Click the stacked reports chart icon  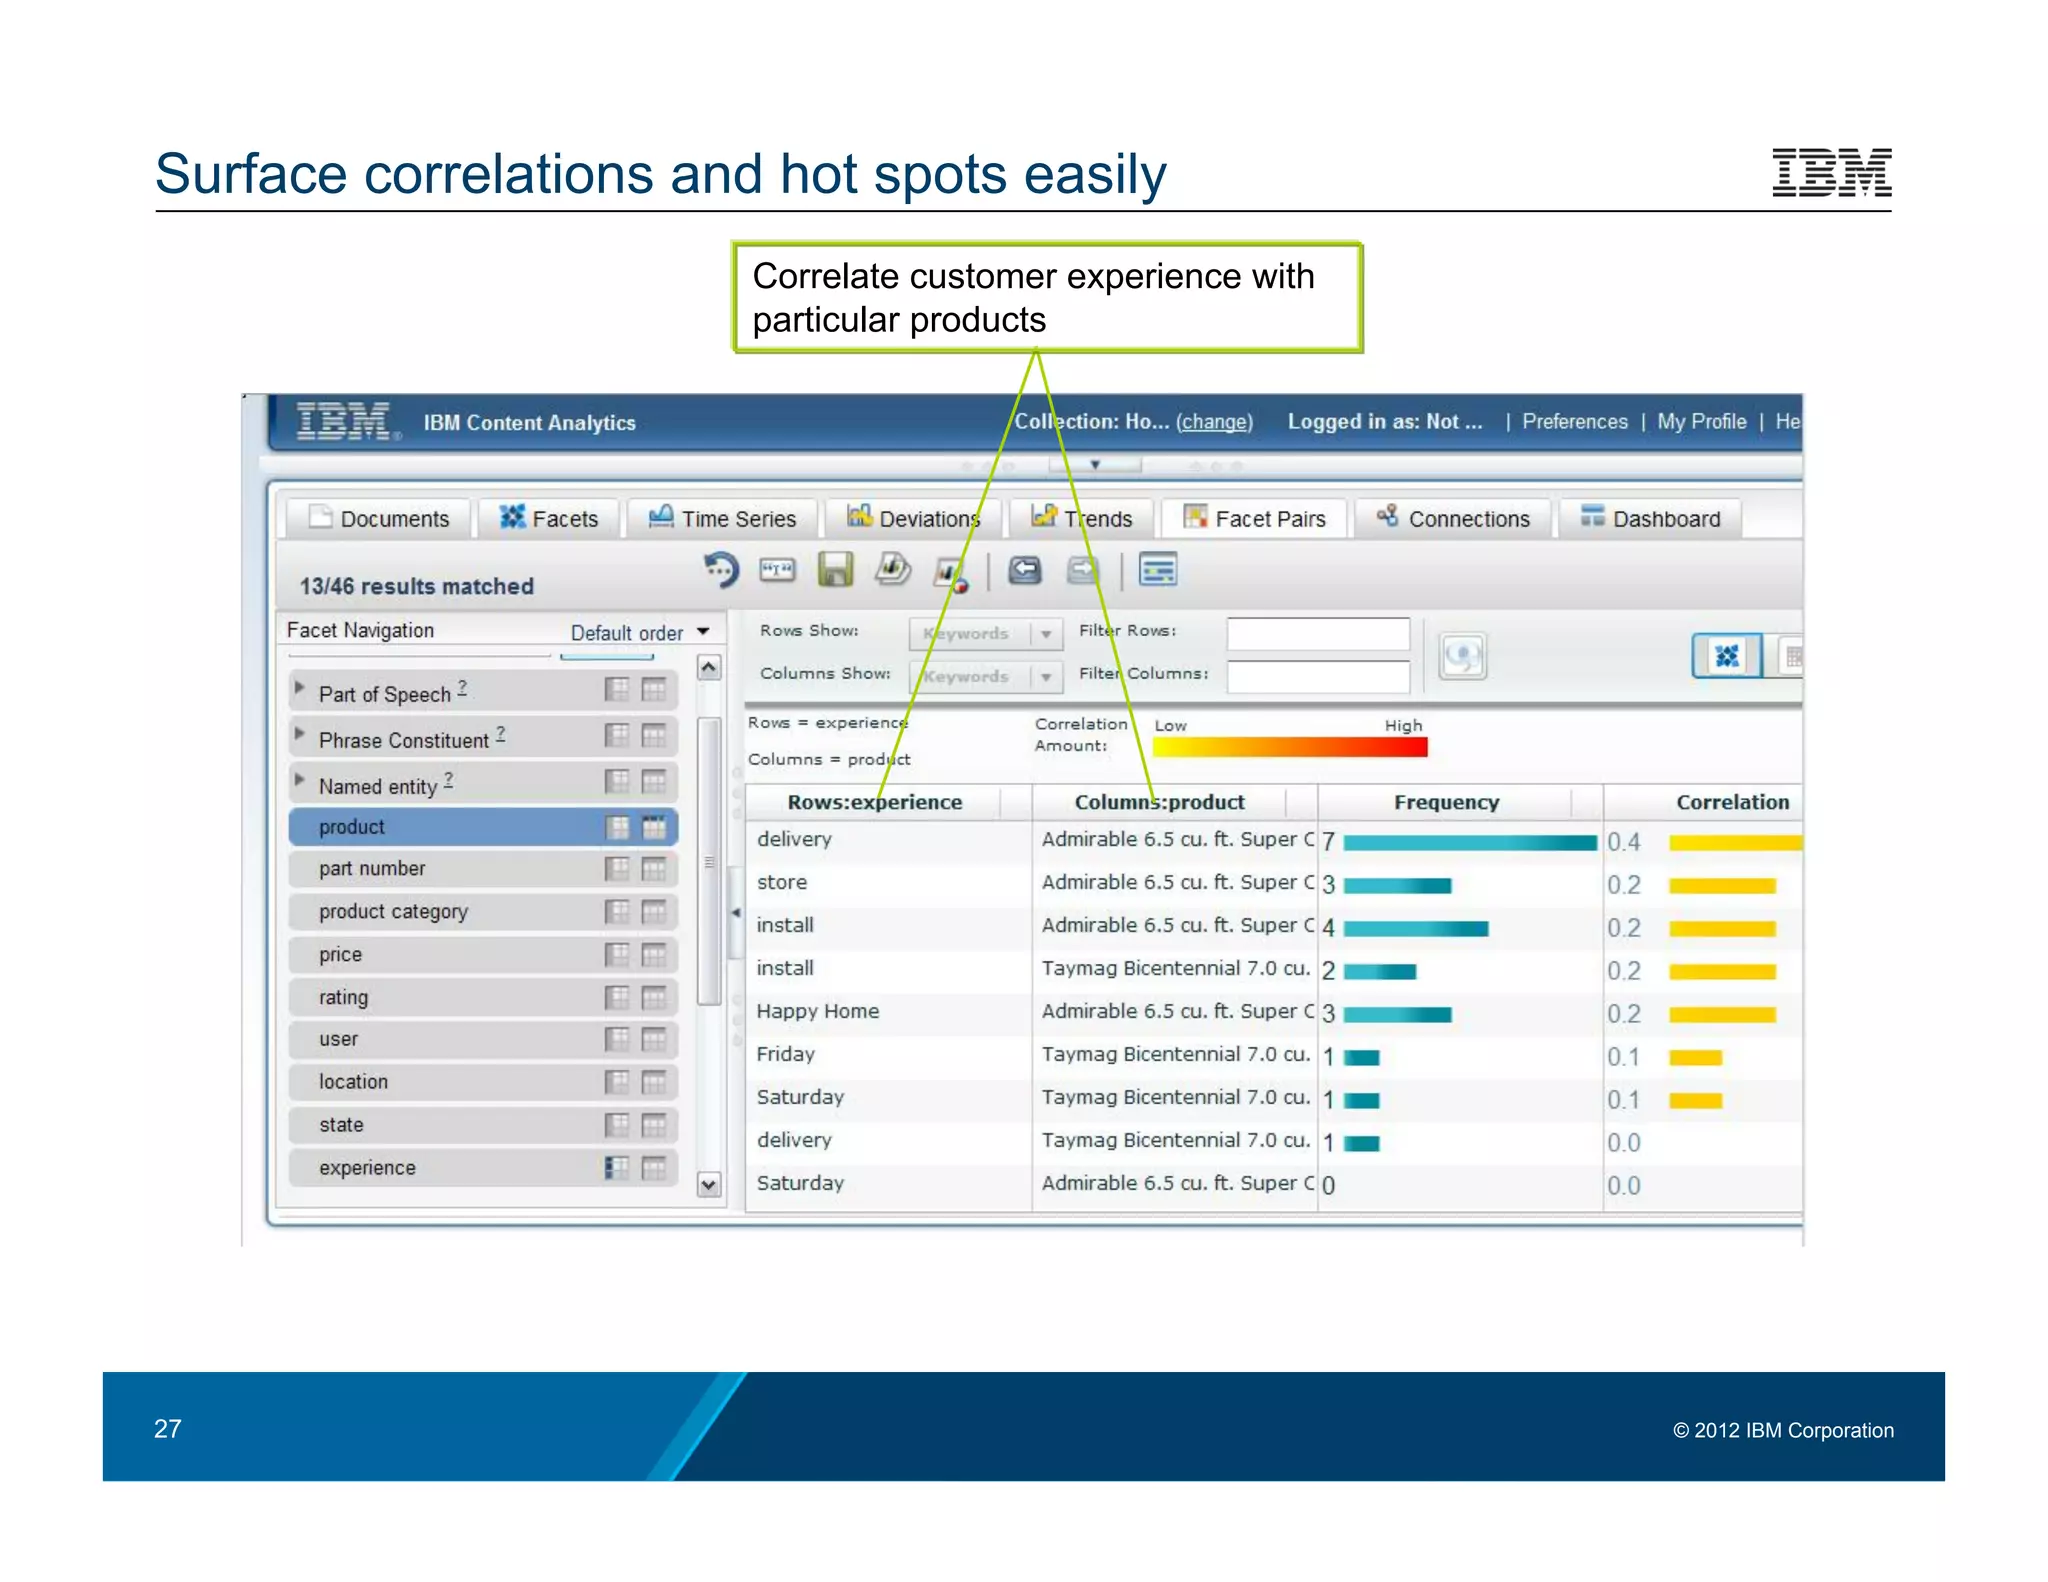[893, 570]
